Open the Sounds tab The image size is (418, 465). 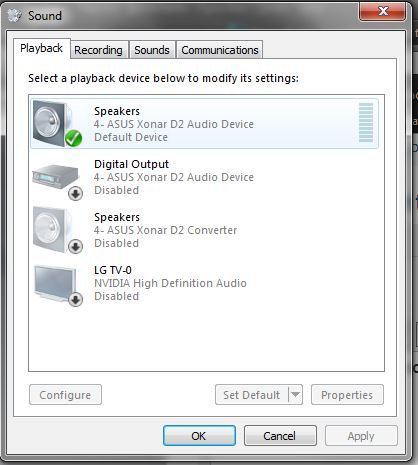[152, 50]
